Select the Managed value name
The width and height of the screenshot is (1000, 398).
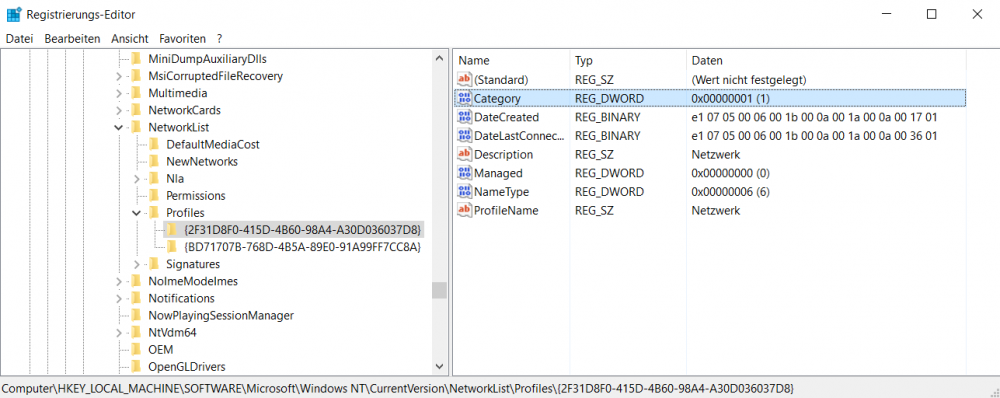tap(498, 173)
